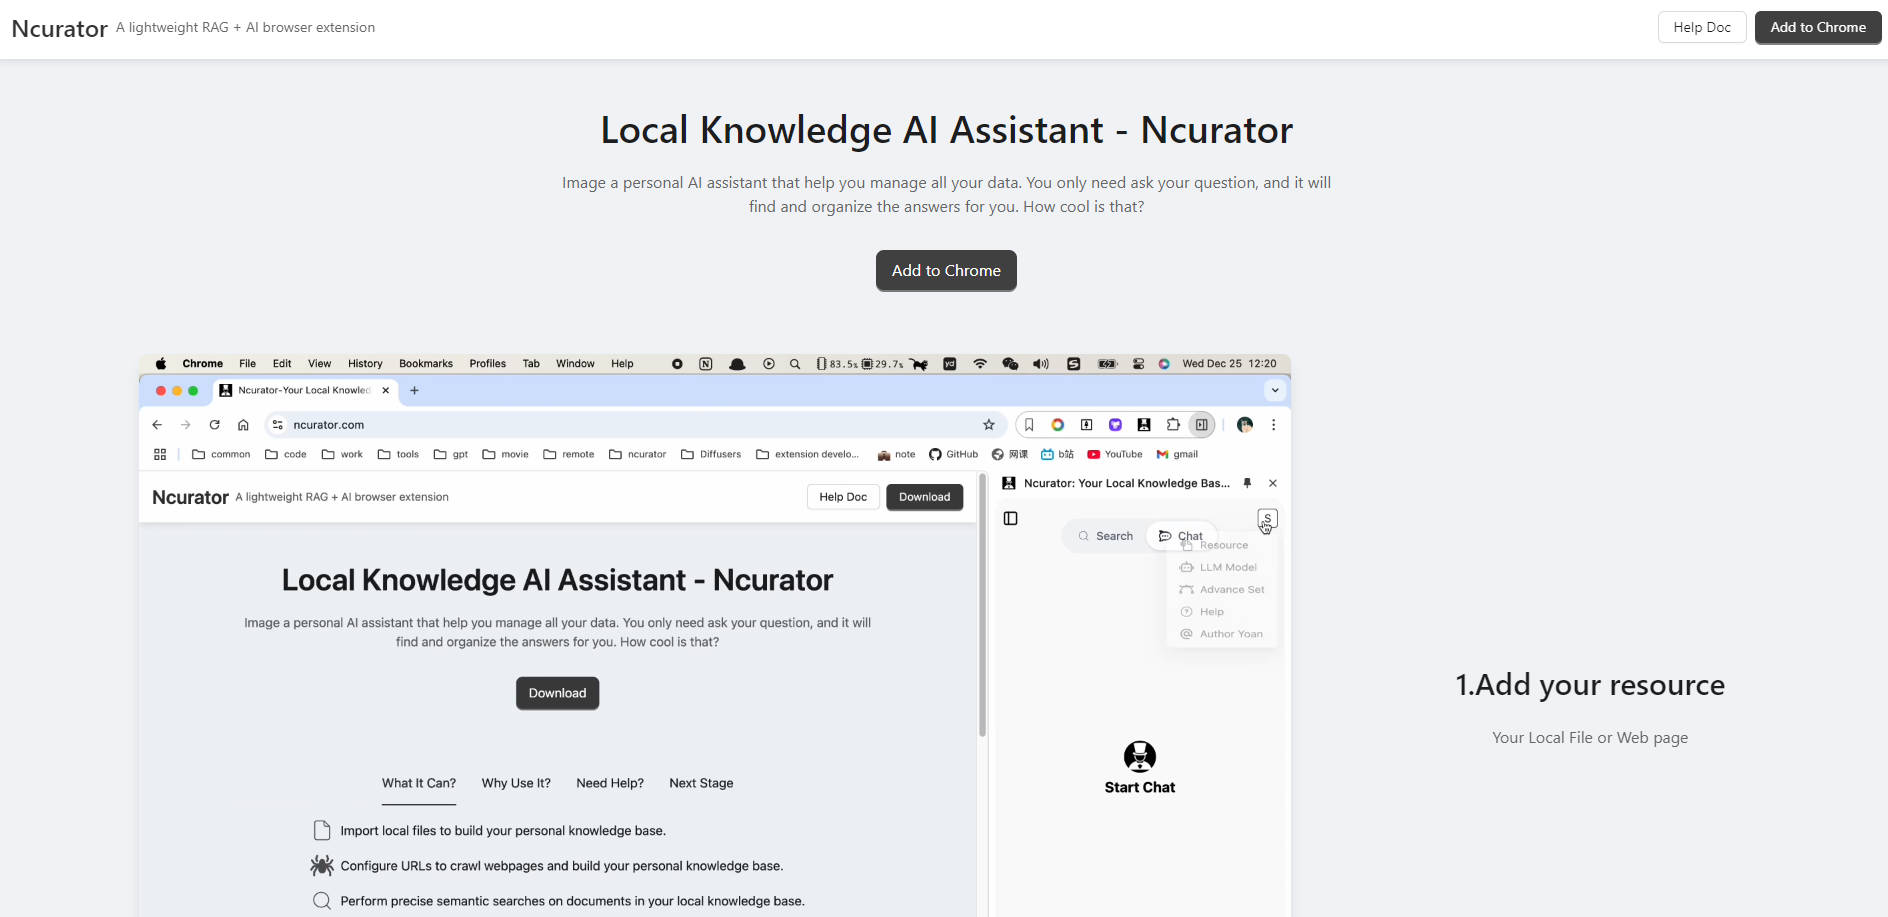
Task: Open the History menu in the macOS menu bar
Action: coord(364,363)
